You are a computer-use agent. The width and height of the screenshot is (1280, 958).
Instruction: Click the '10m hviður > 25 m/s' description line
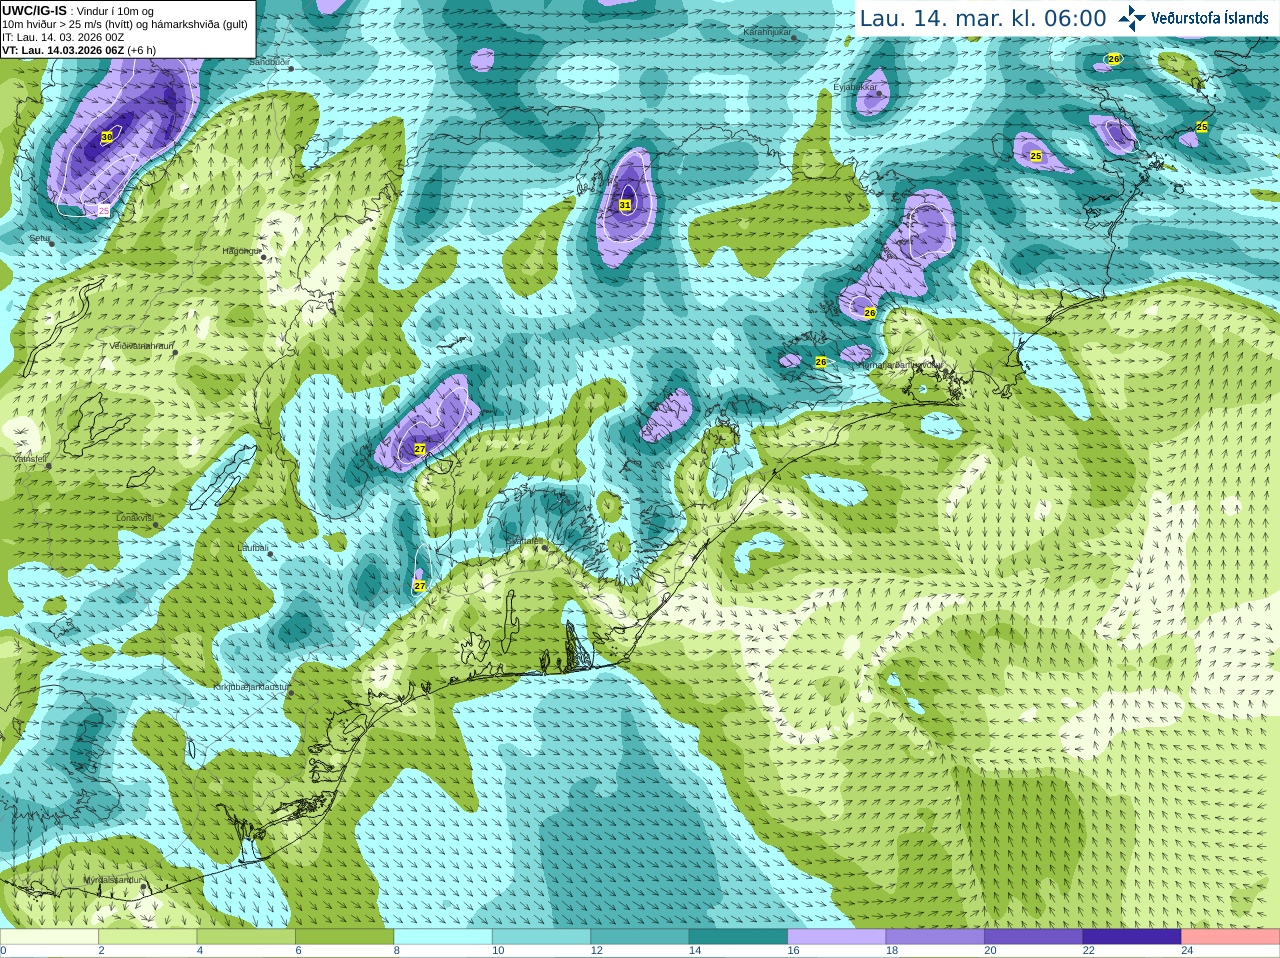click(125, 24)
